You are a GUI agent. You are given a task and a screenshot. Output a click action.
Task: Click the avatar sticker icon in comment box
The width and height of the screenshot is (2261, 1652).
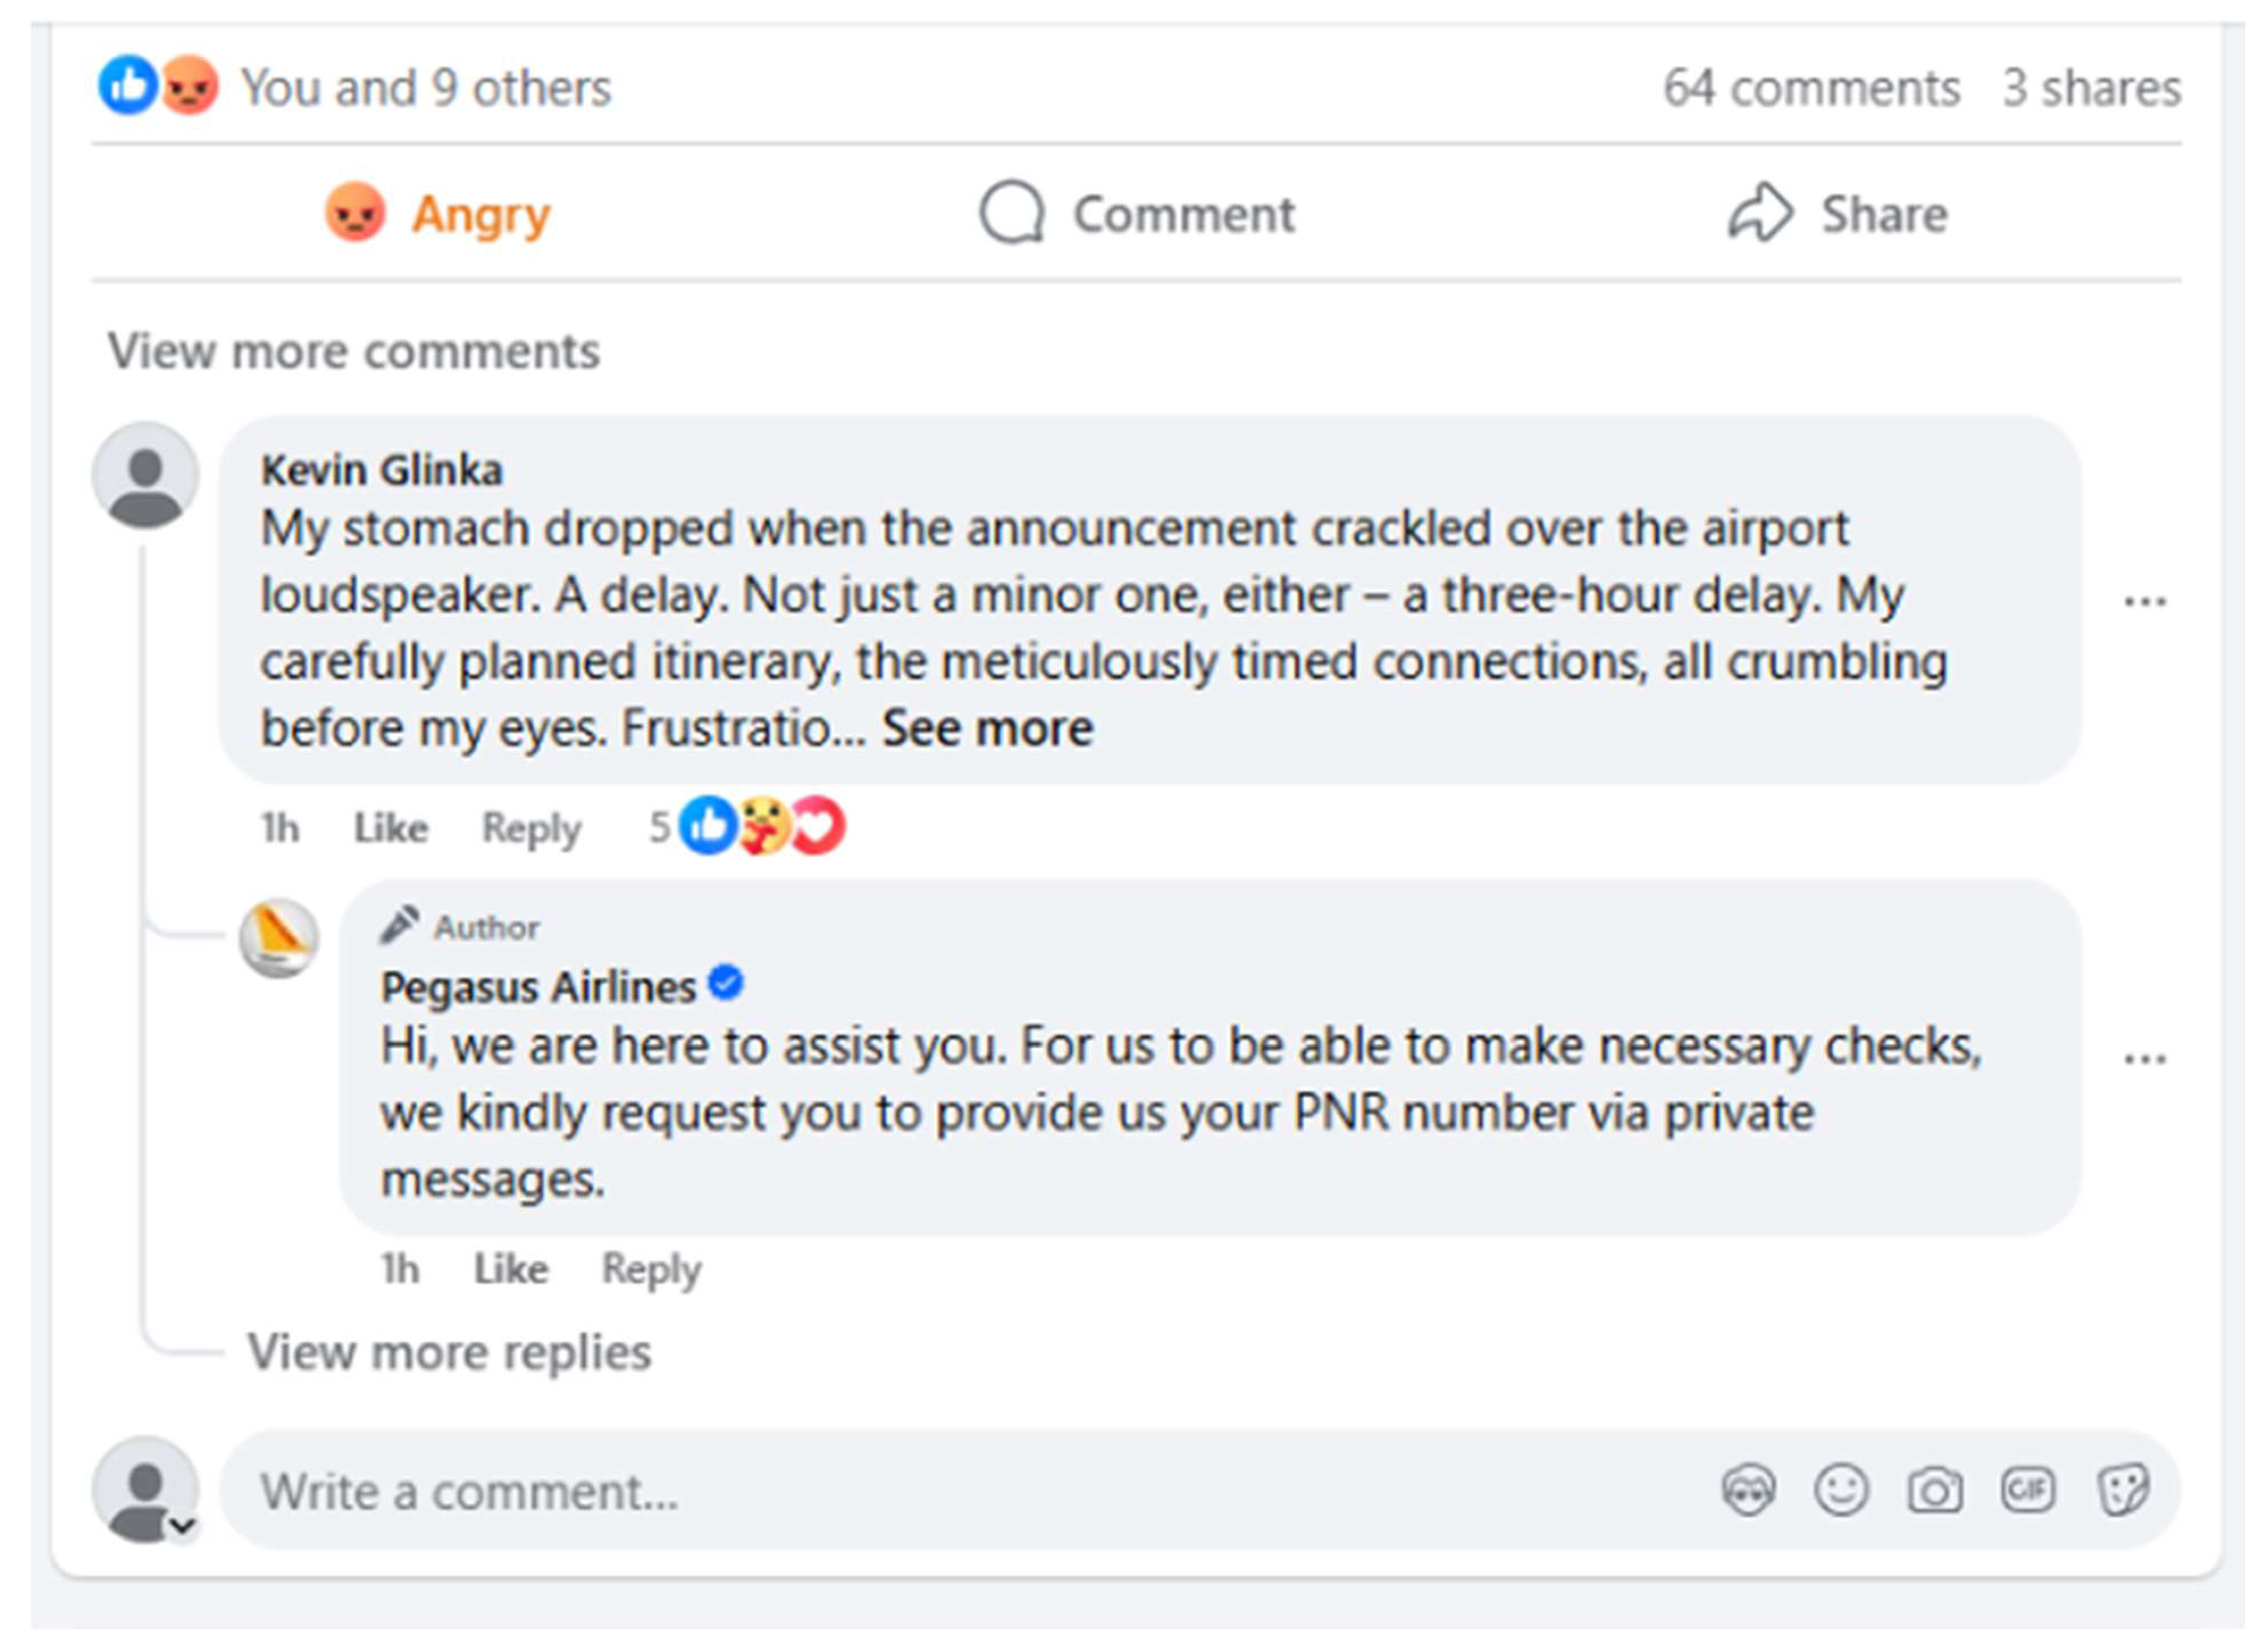click(x=1748, y=1491)
